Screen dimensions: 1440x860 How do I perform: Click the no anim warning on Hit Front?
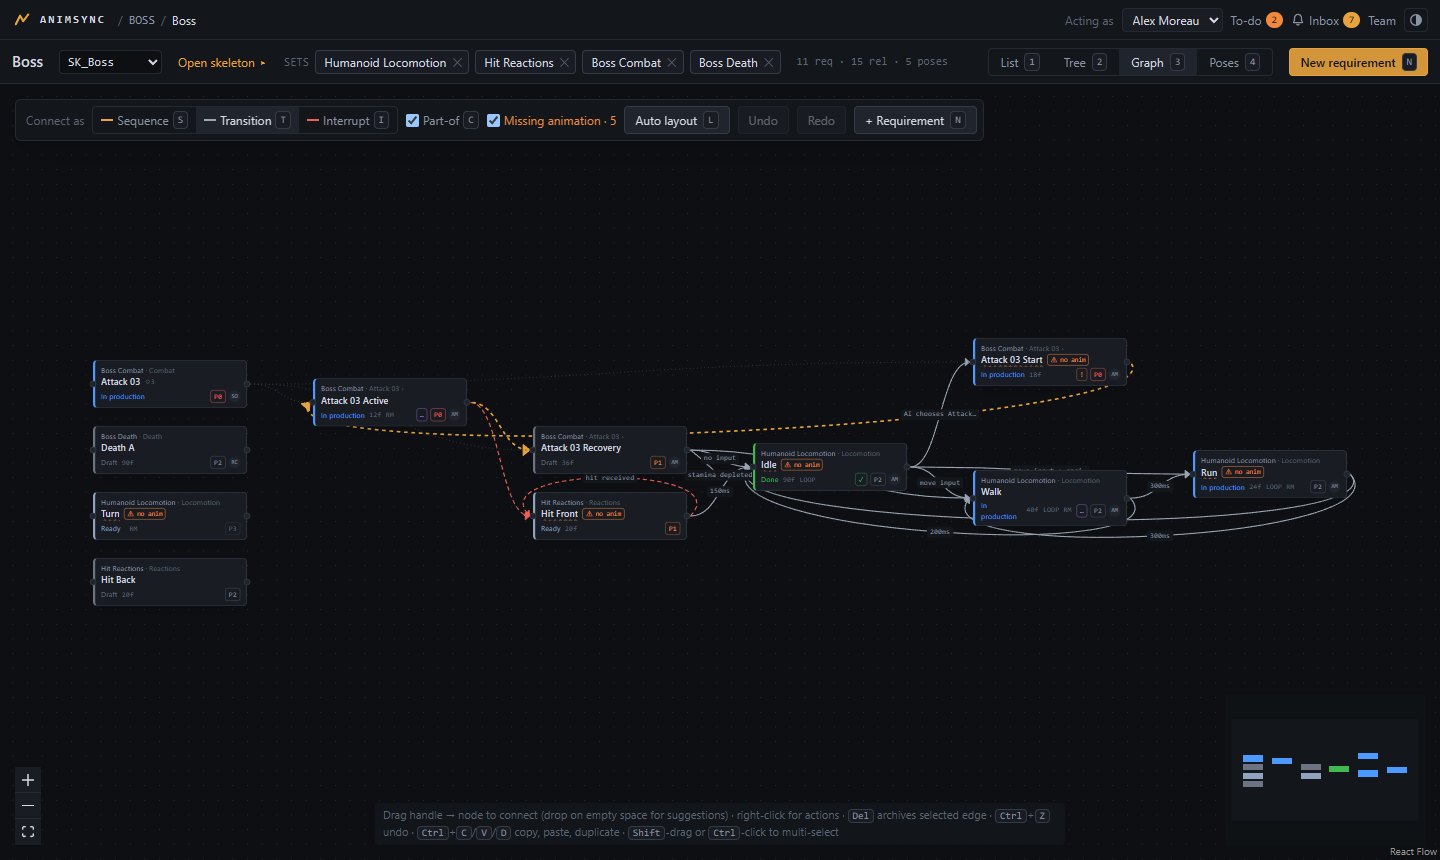click(604, 514)
